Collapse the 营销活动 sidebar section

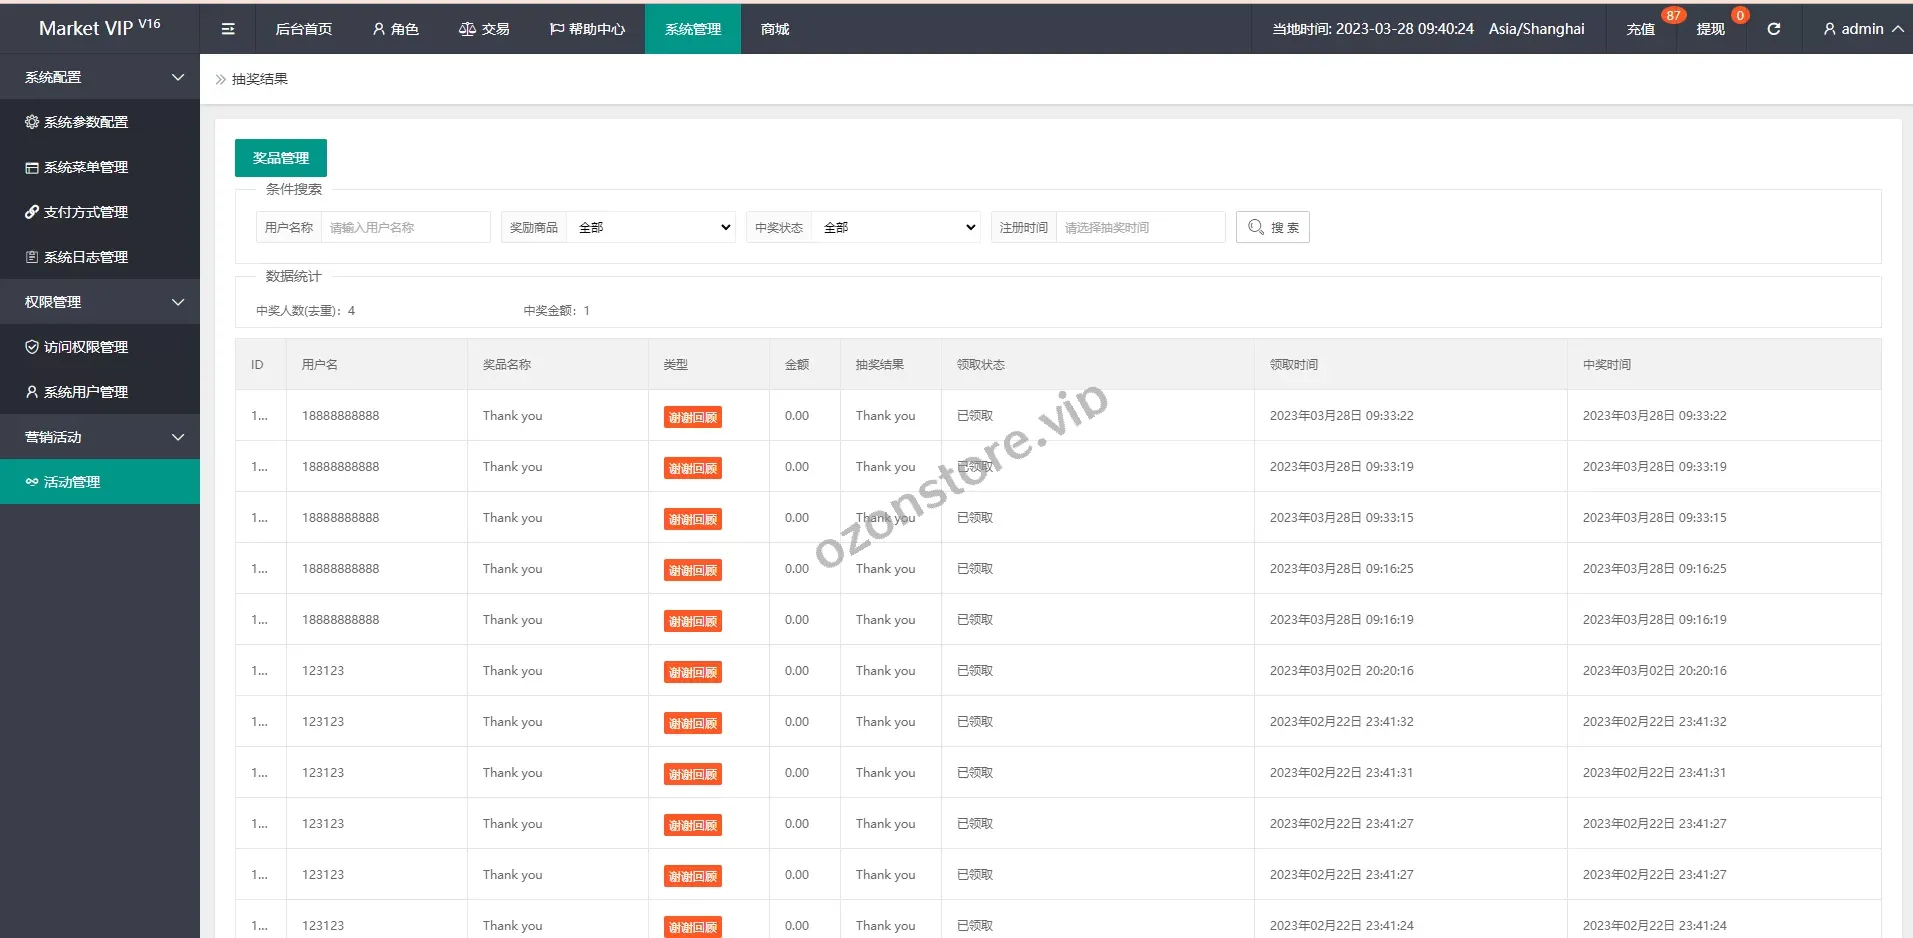click(100, 437)
